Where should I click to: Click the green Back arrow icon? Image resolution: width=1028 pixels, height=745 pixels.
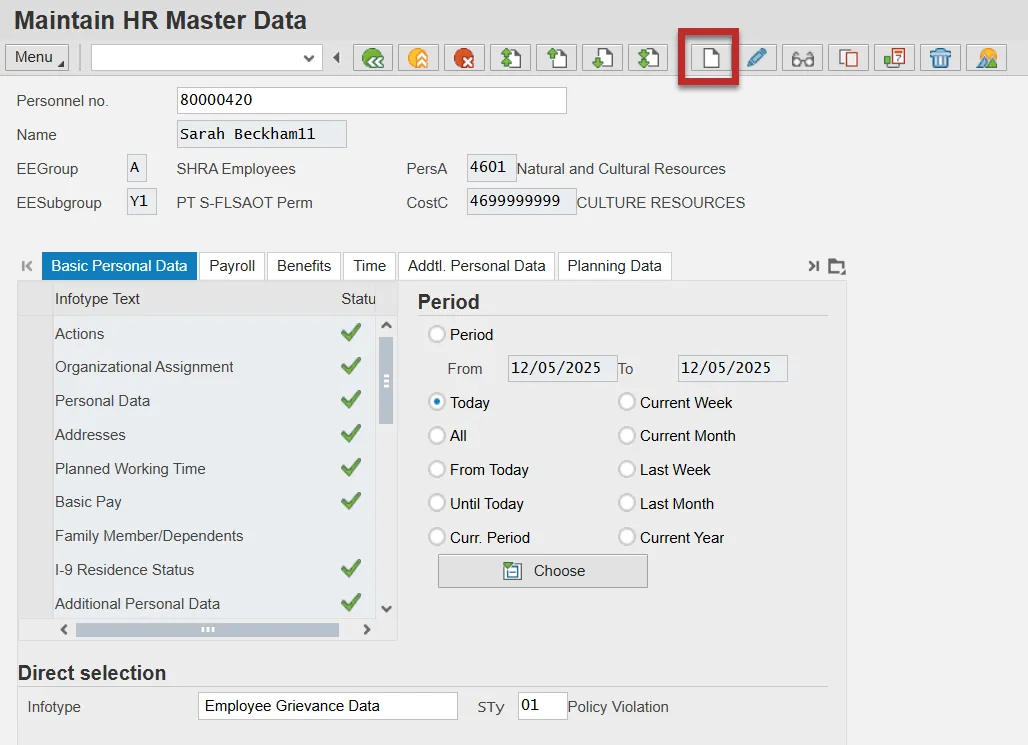[x=373, y=58]
